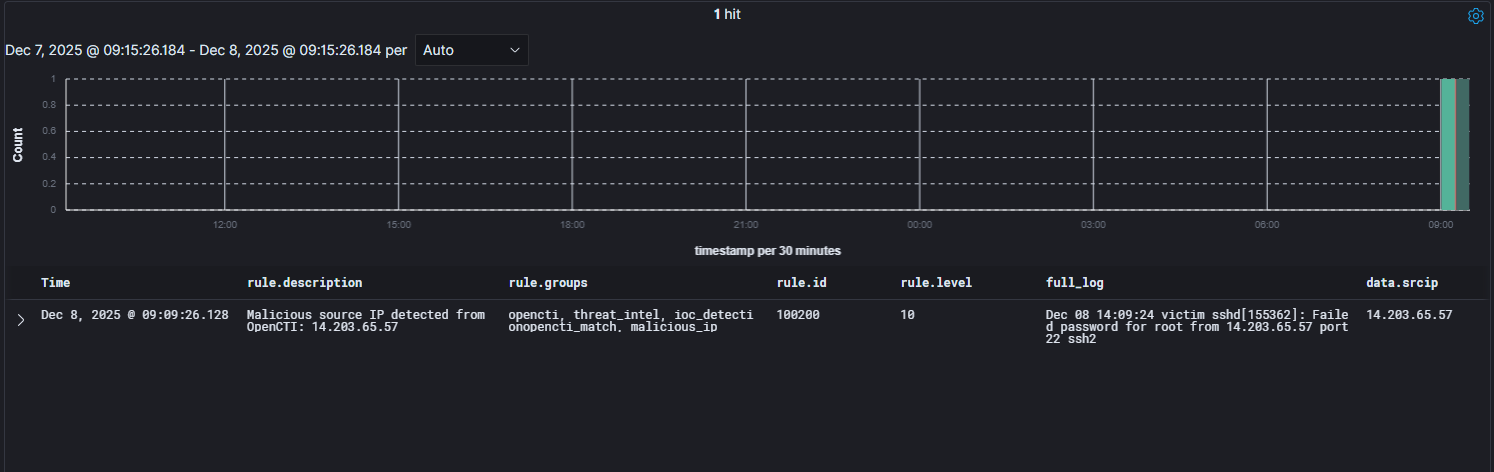Select the Failed password full_log text

pyautogui.click(x=1196, y=328)
